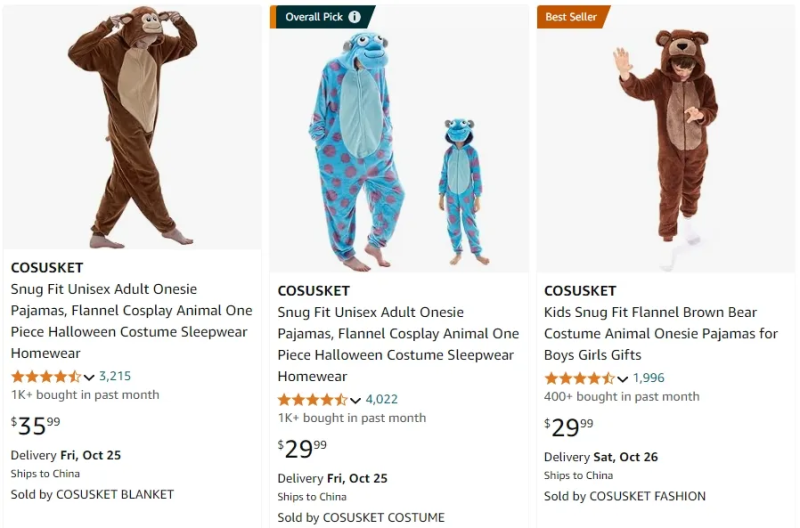Expand rating dropdown for blue monster onesie

pyautogui.click(x=356, y=400)
